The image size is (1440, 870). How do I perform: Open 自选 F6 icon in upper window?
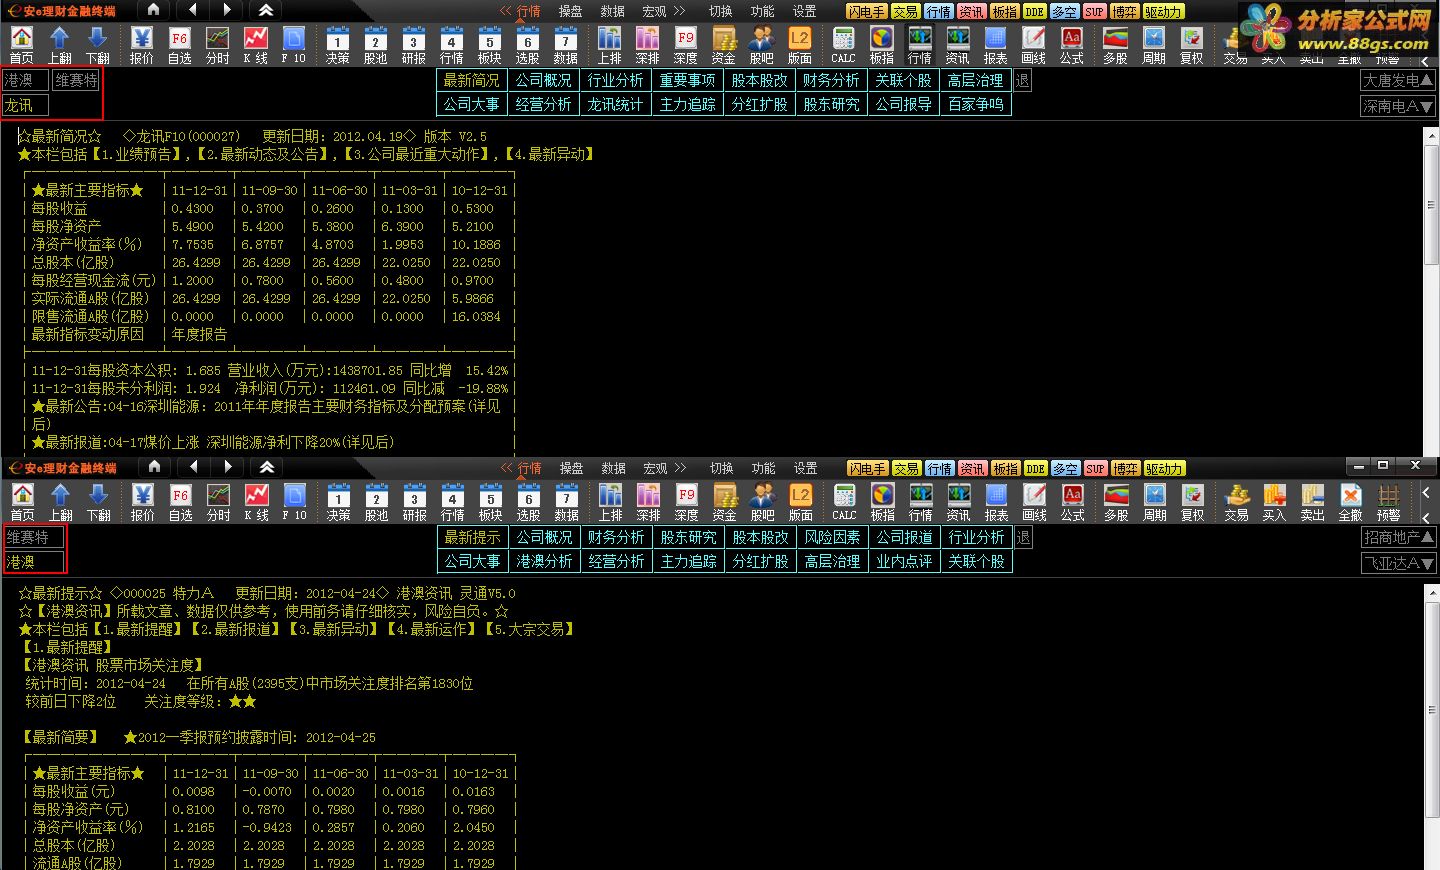(180, 45)
